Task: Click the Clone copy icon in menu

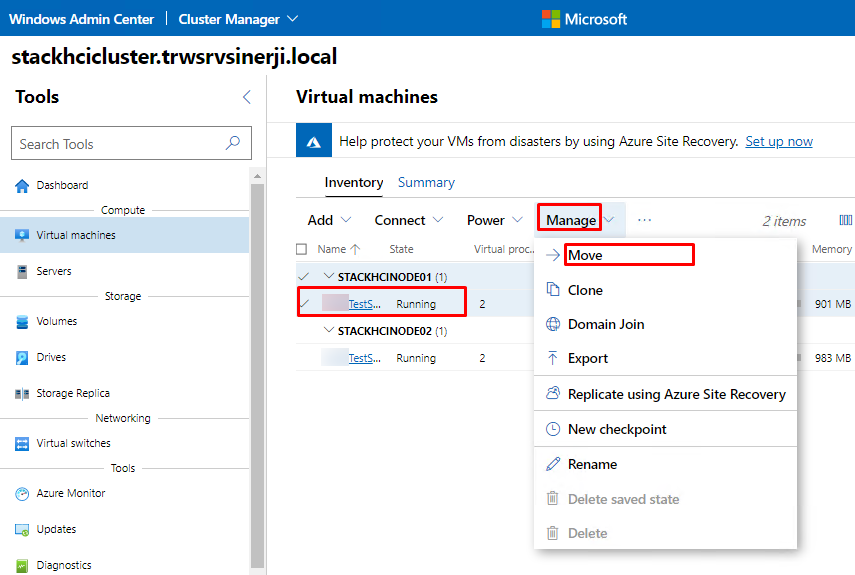Action: click(x=552, y=289)
